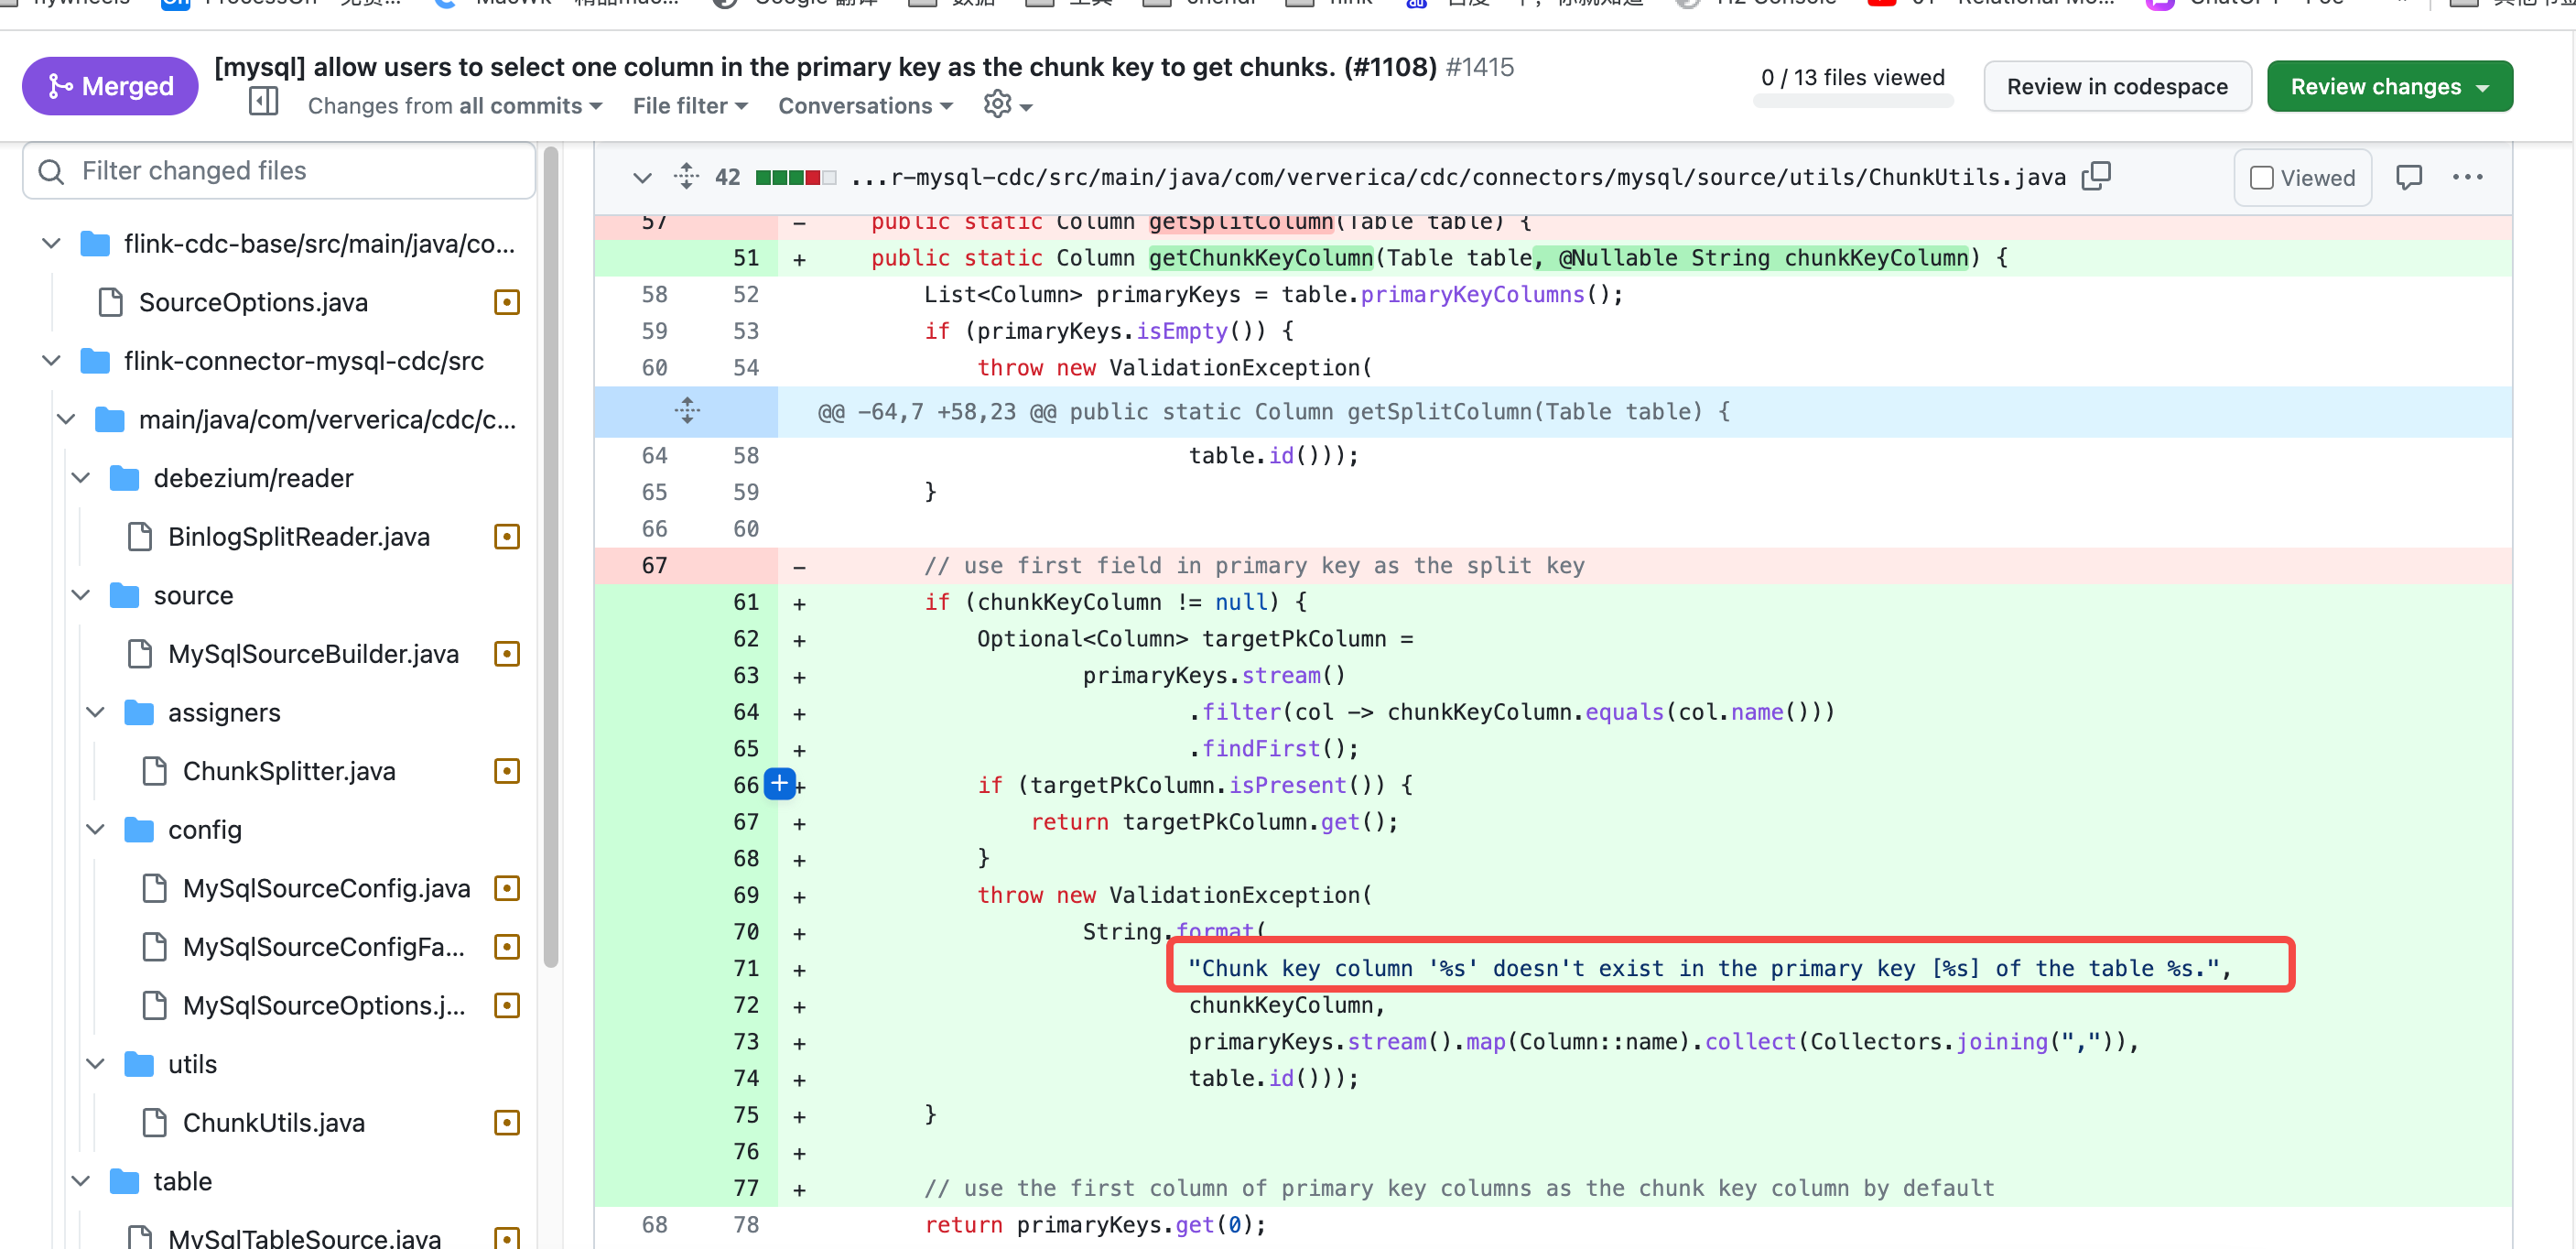Open the Review changes dropdown

point(2388,87)
